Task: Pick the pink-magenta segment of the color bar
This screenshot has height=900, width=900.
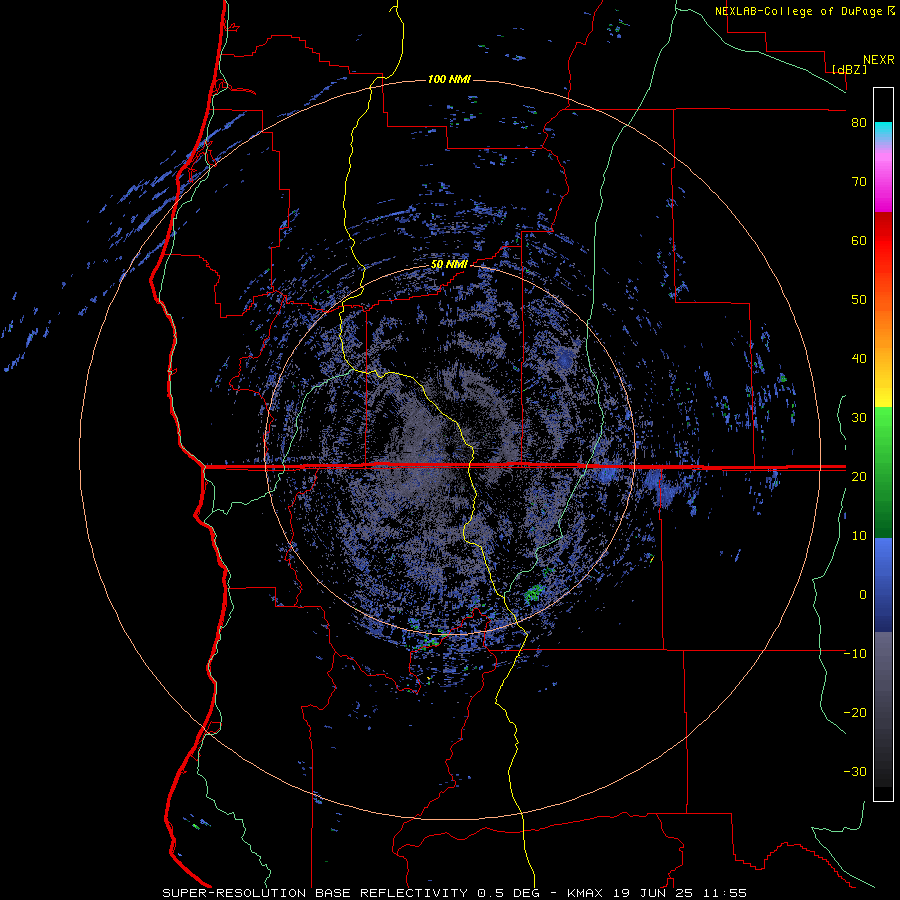Action: click(883, 178)
